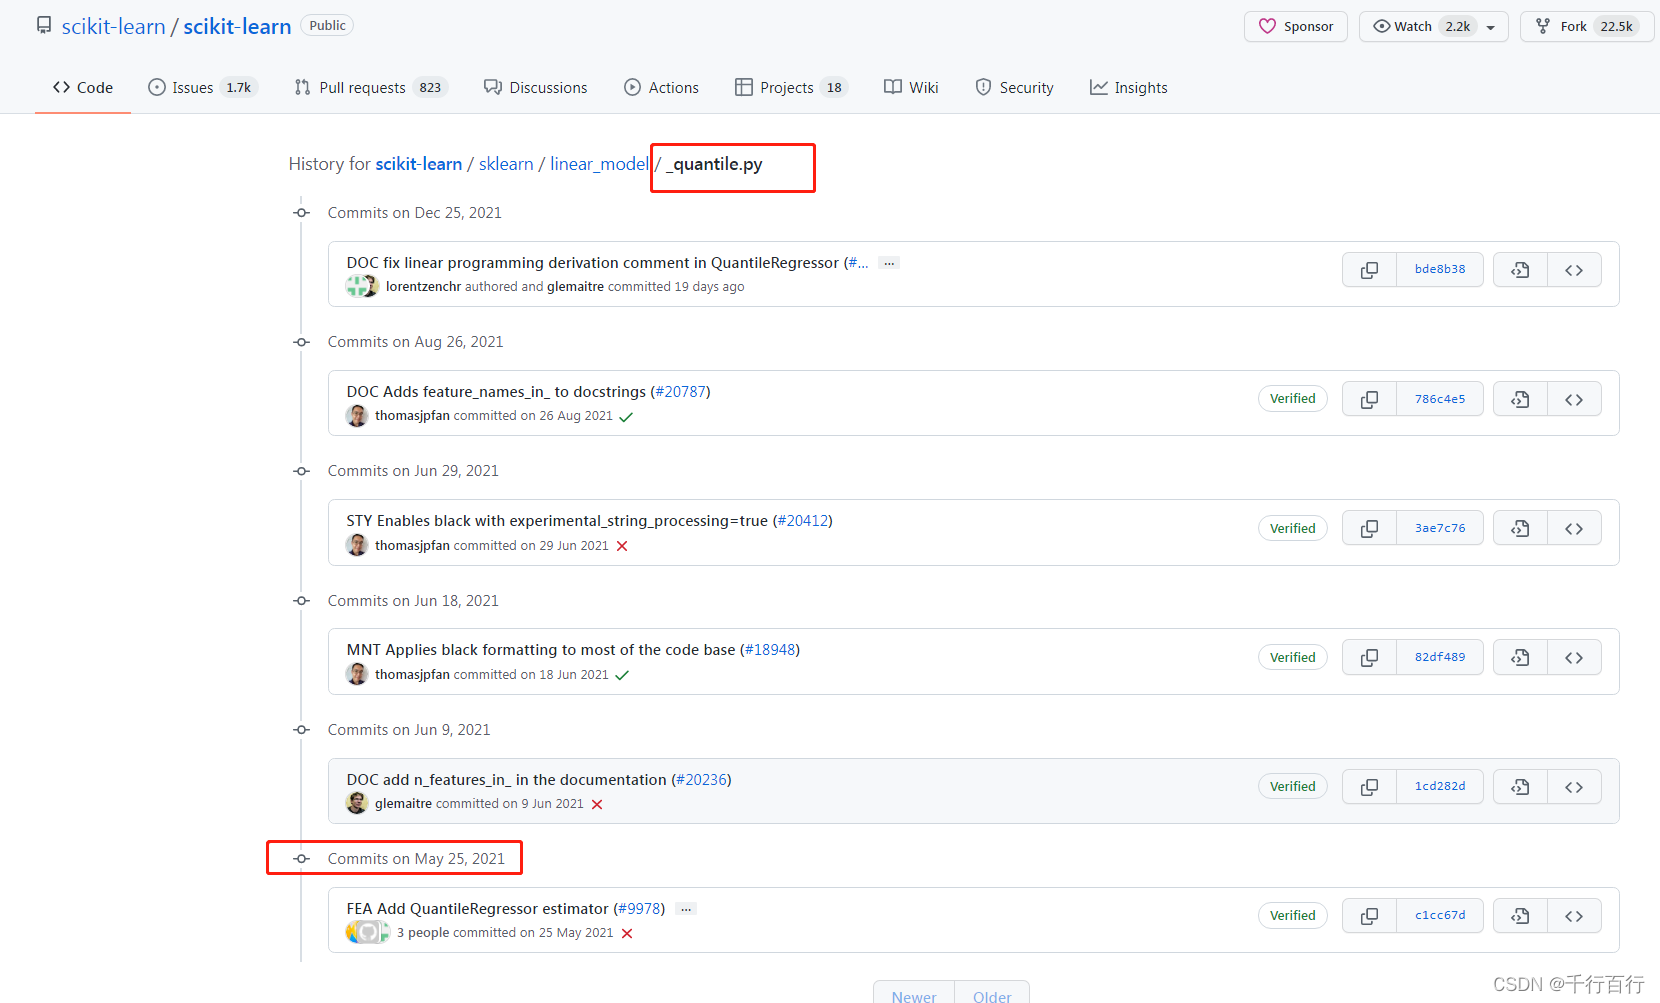Click the Watch eye icon
Viewport: 1660px width, 1003px height.
(x=1381, y=26)
